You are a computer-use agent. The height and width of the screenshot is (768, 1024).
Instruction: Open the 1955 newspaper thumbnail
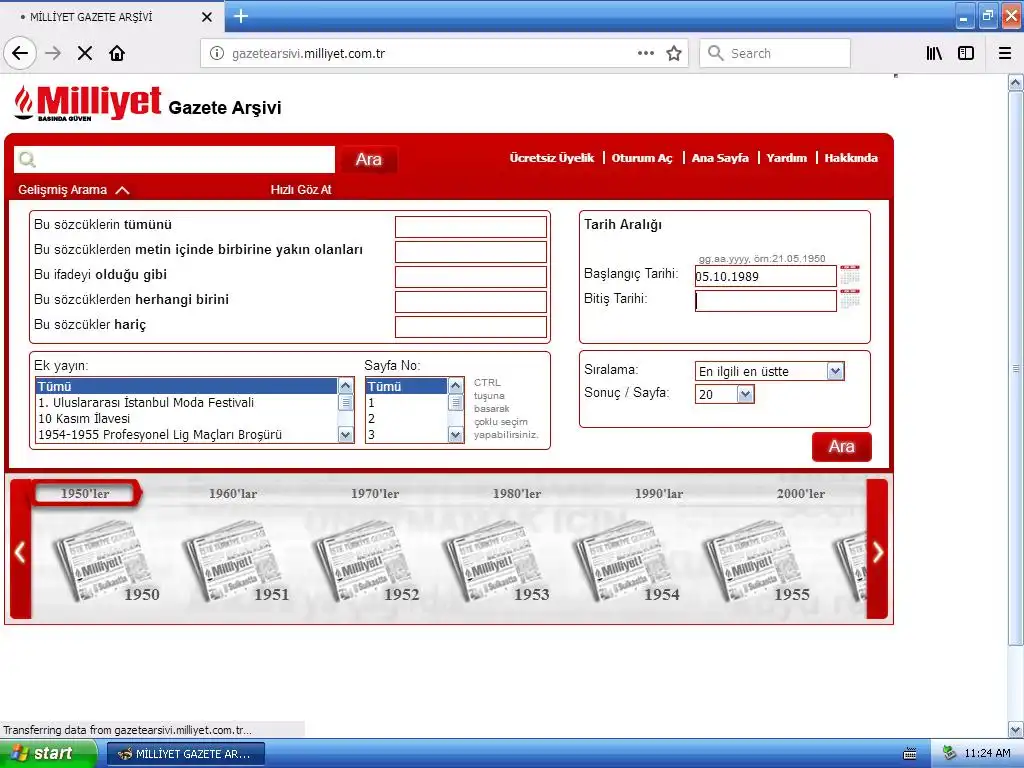(x=756, y=562)
